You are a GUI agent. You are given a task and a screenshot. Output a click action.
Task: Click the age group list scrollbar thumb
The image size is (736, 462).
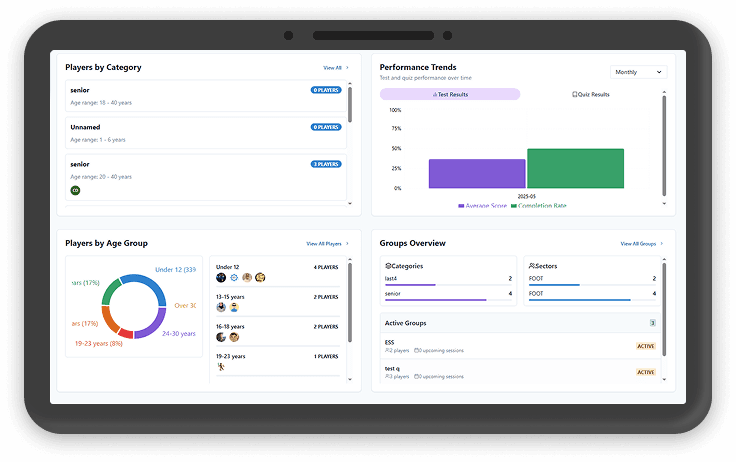(x=350, y=302)
